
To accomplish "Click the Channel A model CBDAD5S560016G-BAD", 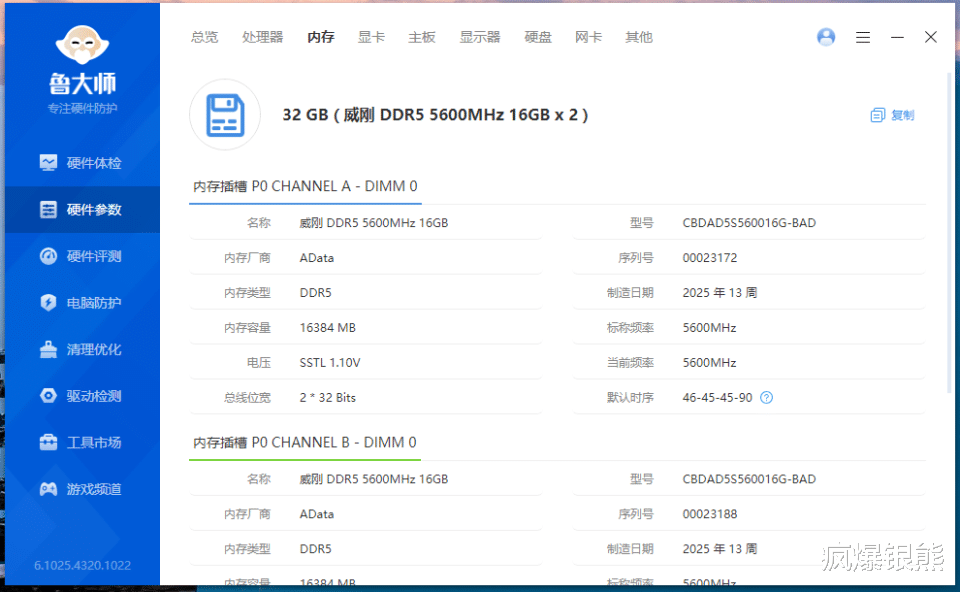I will tap(749, 223).
